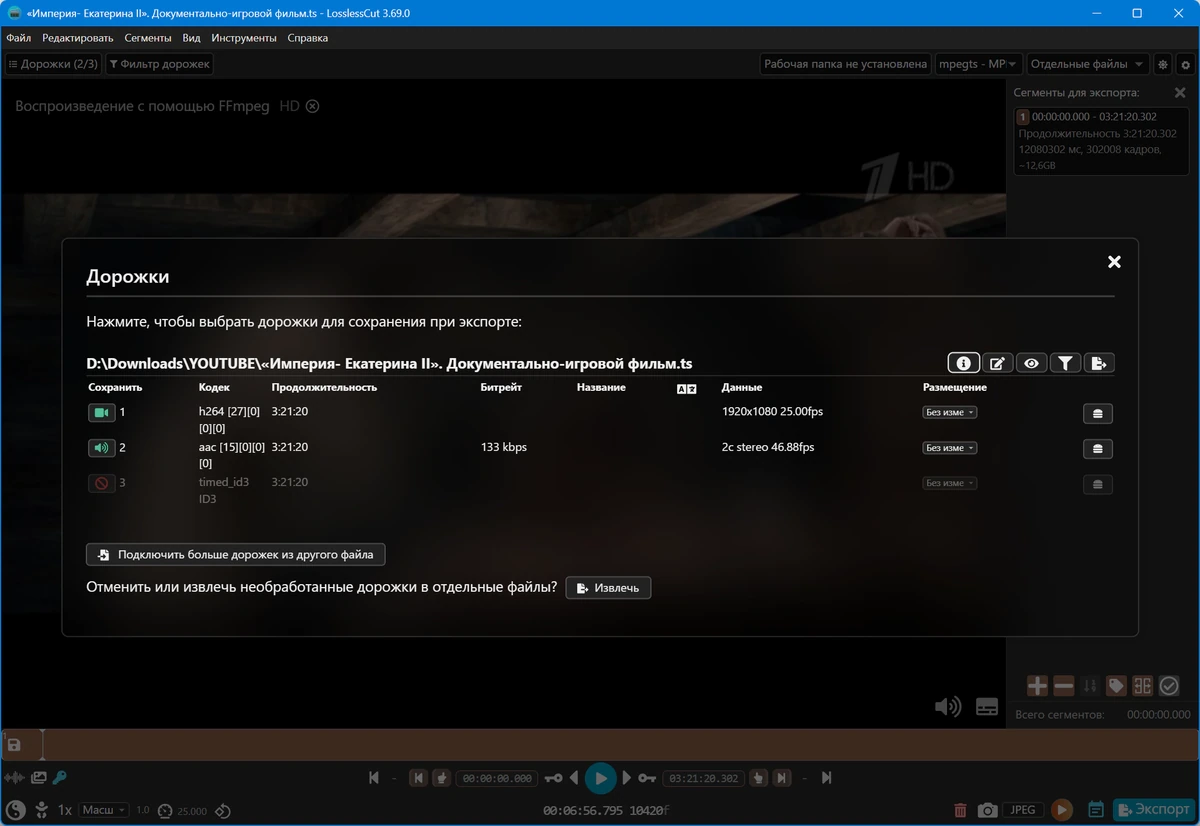
Task: Open settings with the gear icon
Action: (1186, 64)
